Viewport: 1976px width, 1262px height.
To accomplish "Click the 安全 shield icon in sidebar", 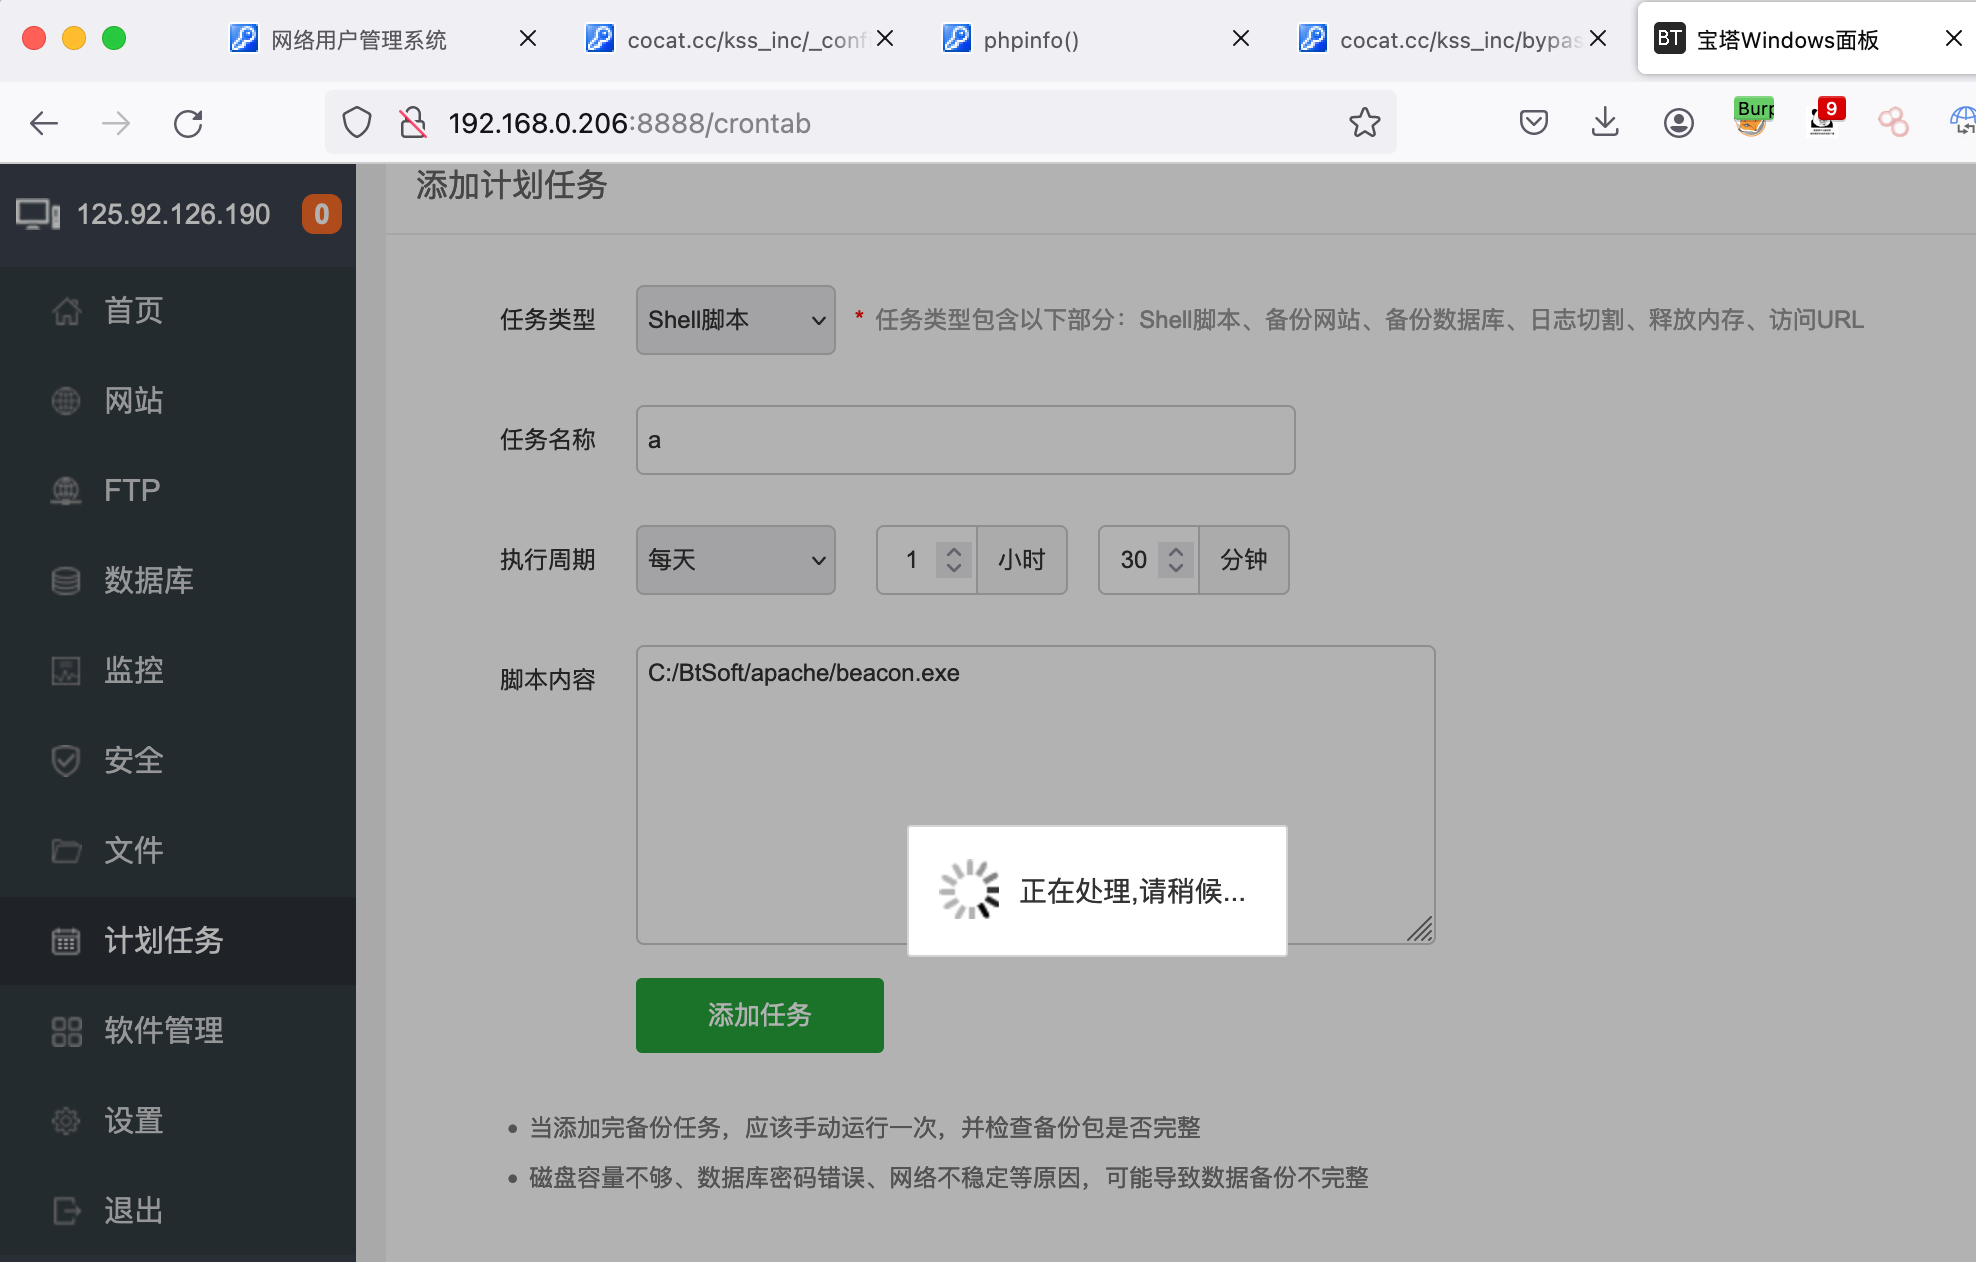I will [x=66, y=761].
